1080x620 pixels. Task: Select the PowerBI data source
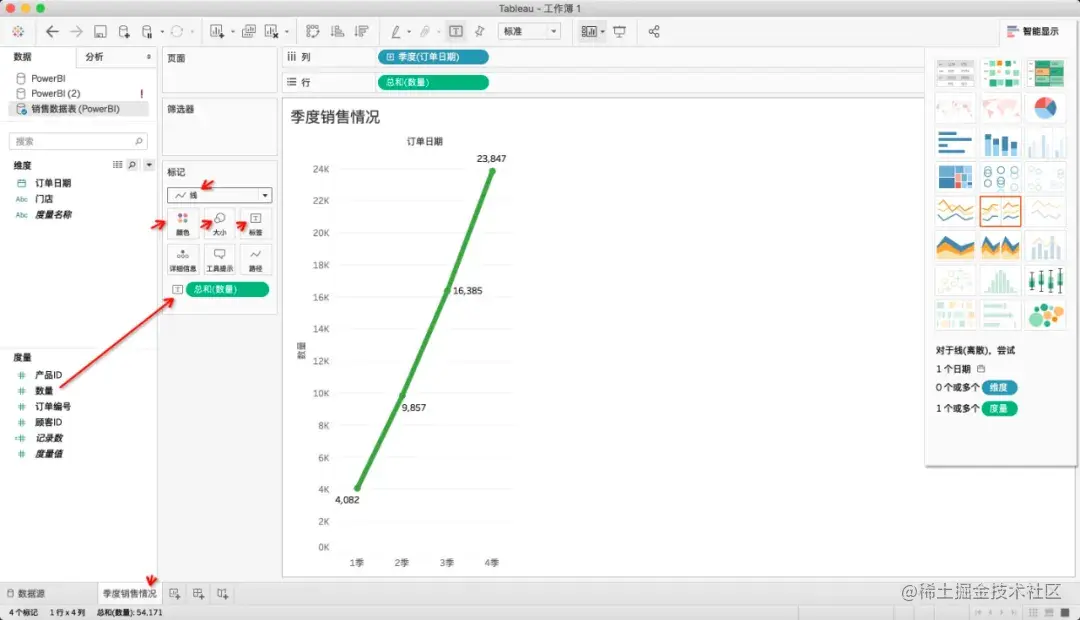[x=48, y=79]
